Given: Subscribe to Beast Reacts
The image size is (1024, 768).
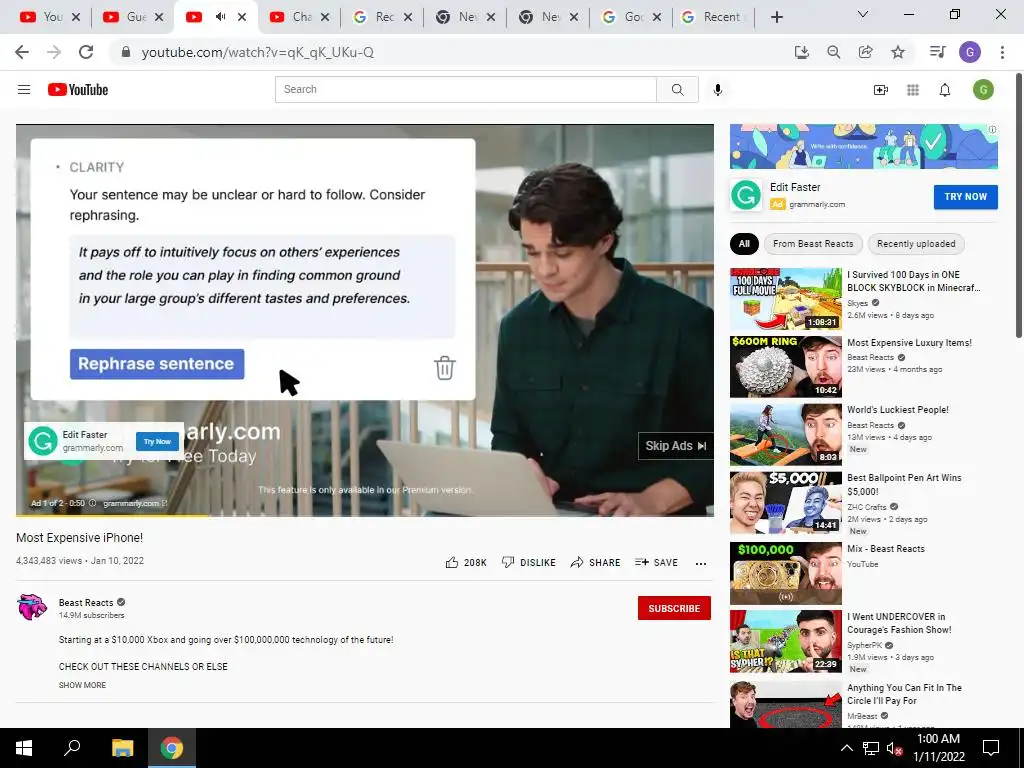Looking at the screenshot, I should coord(674,608).
